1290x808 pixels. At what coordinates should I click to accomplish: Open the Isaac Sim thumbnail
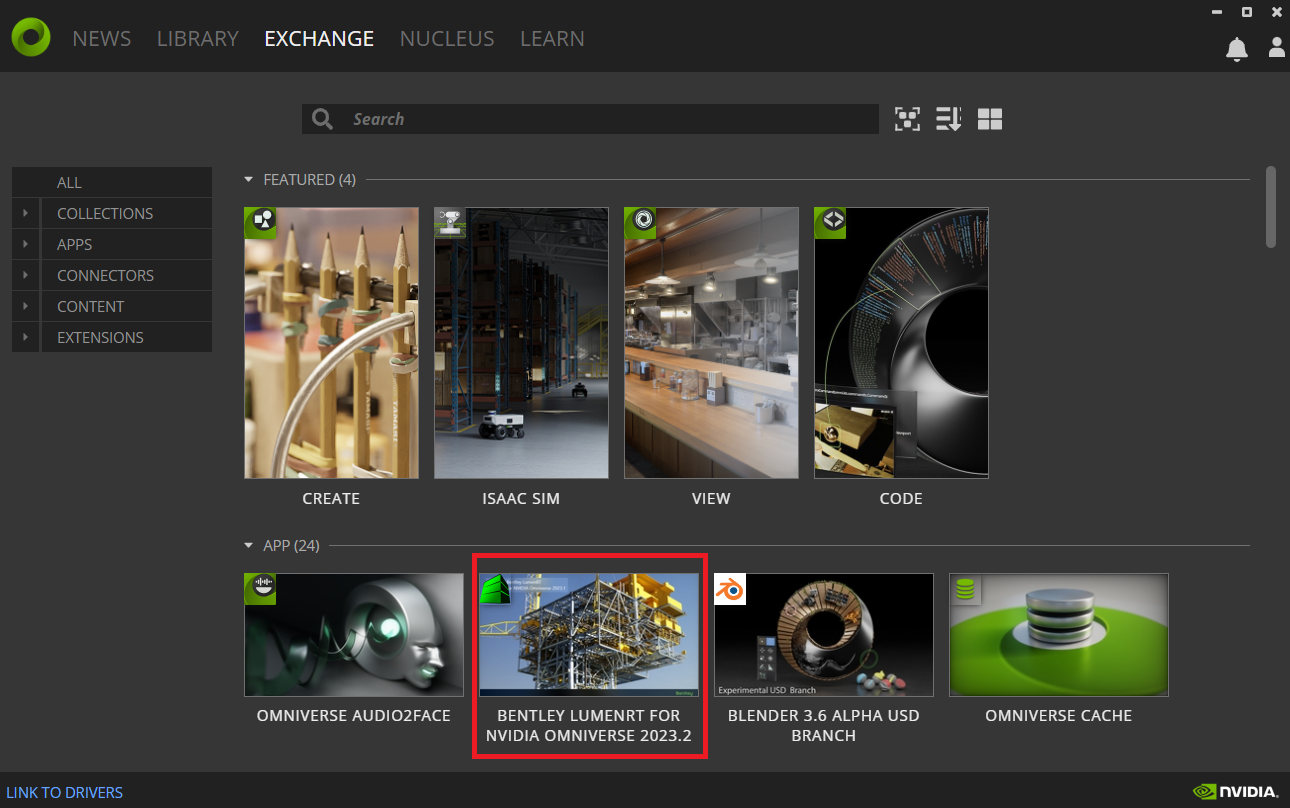coord(521,343)
